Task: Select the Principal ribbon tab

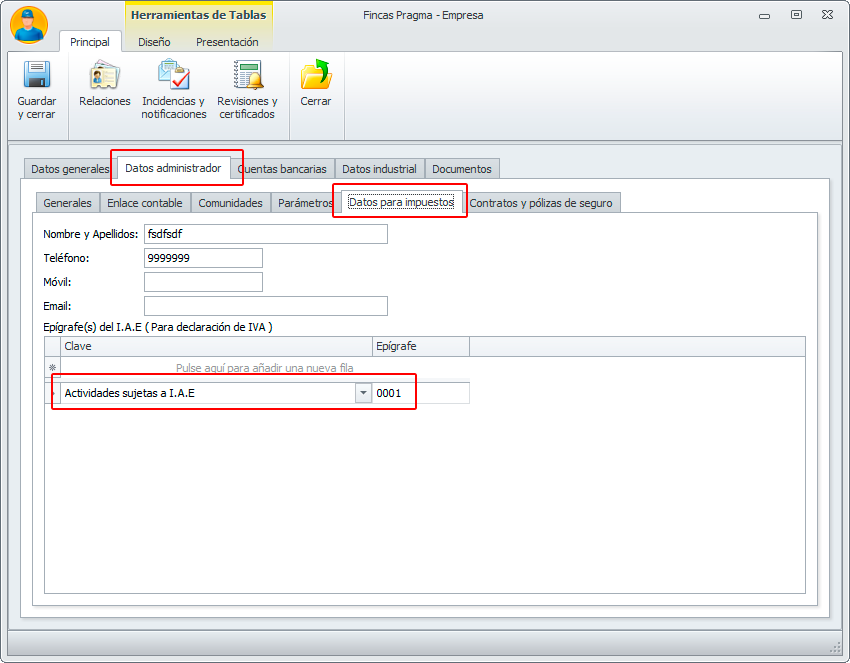Action: [x=90, y=42]
